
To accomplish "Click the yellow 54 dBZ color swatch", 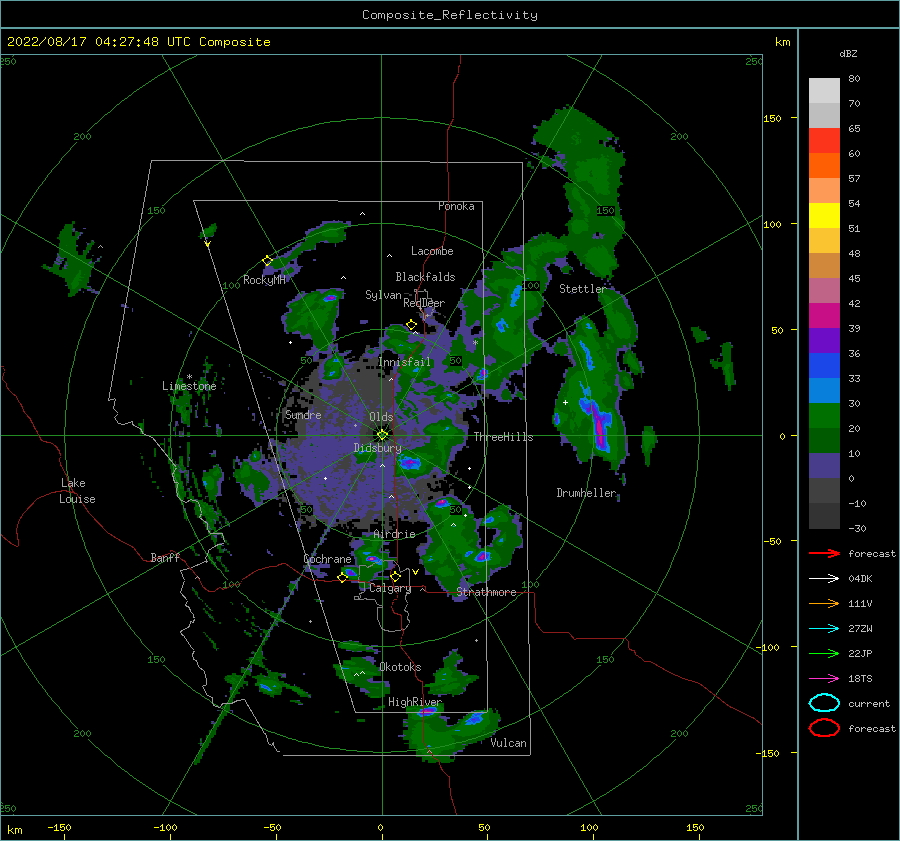I will coord(824,216).
